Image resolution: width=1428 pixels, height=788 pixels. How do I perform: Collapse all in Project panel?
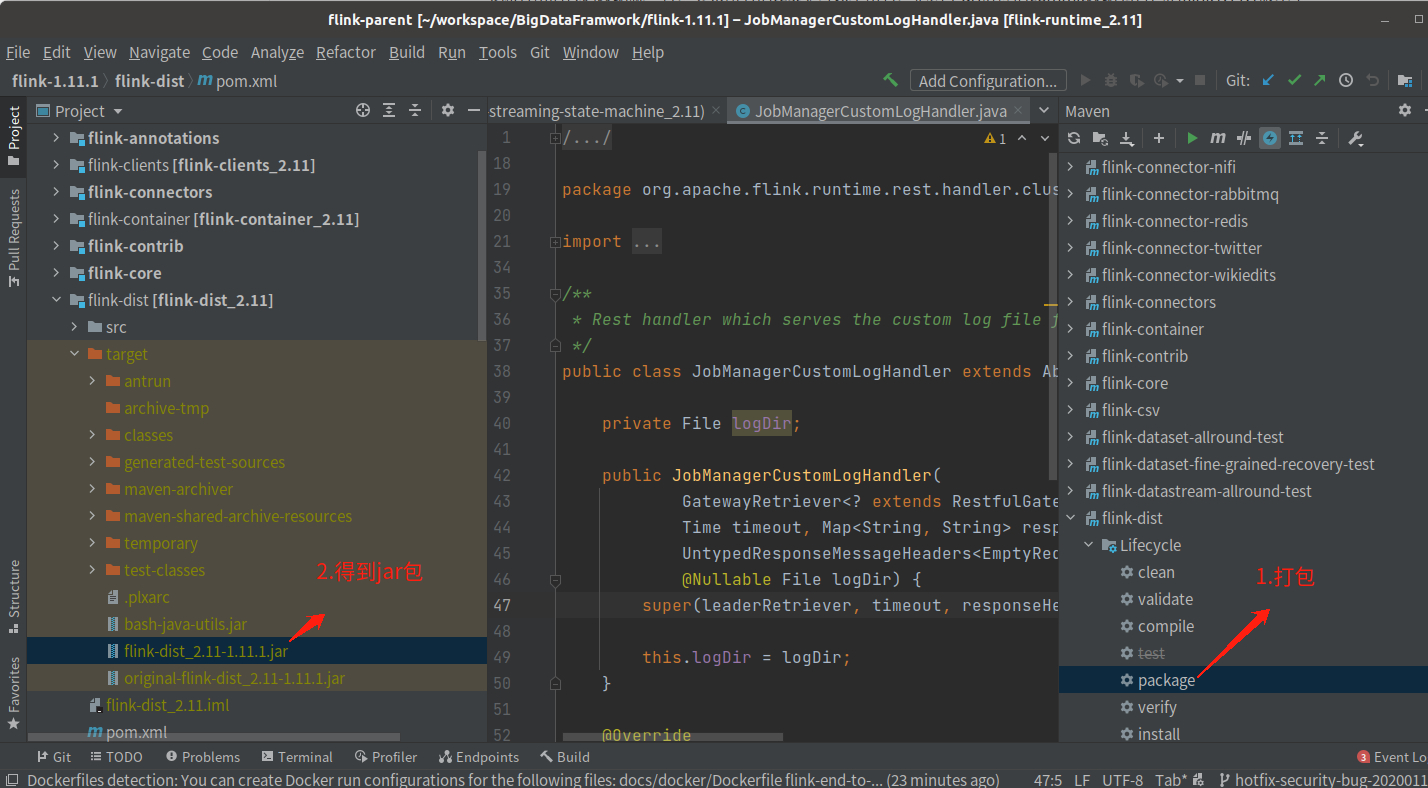[x=415, y=110]
